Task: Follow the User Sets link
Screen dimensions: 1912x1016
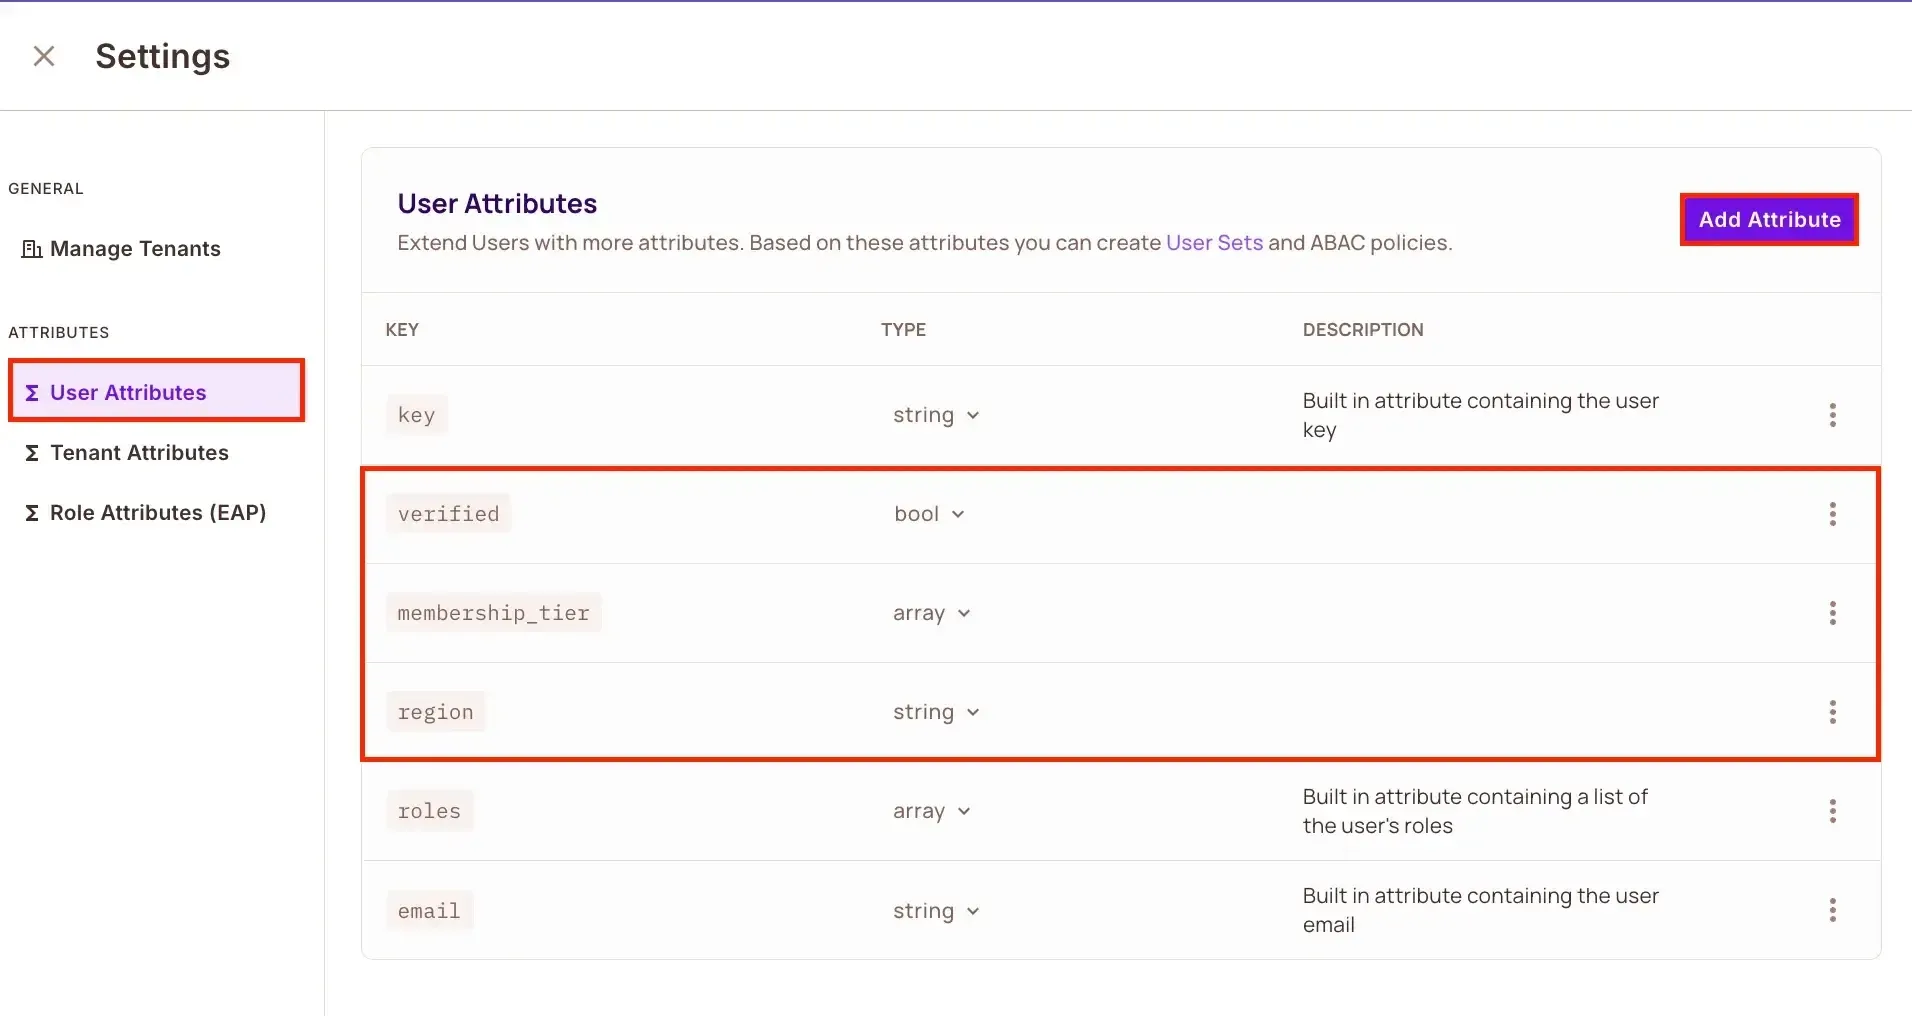Action: (1214, 243)
